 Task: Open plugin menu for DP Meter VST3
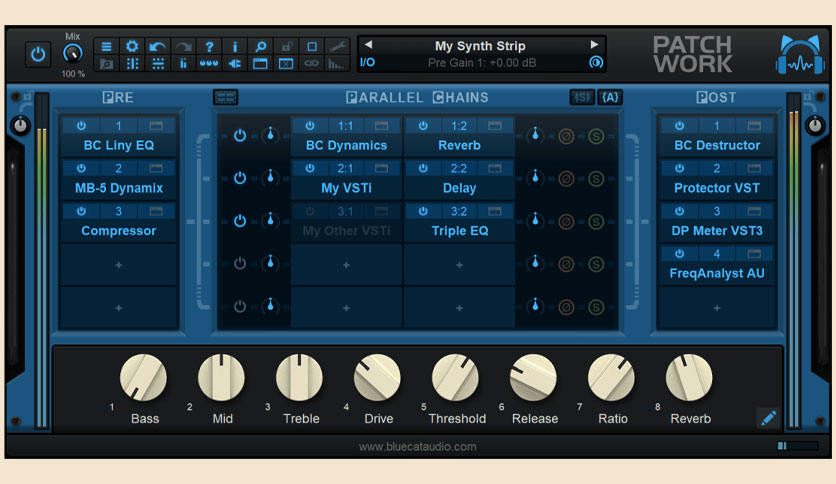point(717,230)
